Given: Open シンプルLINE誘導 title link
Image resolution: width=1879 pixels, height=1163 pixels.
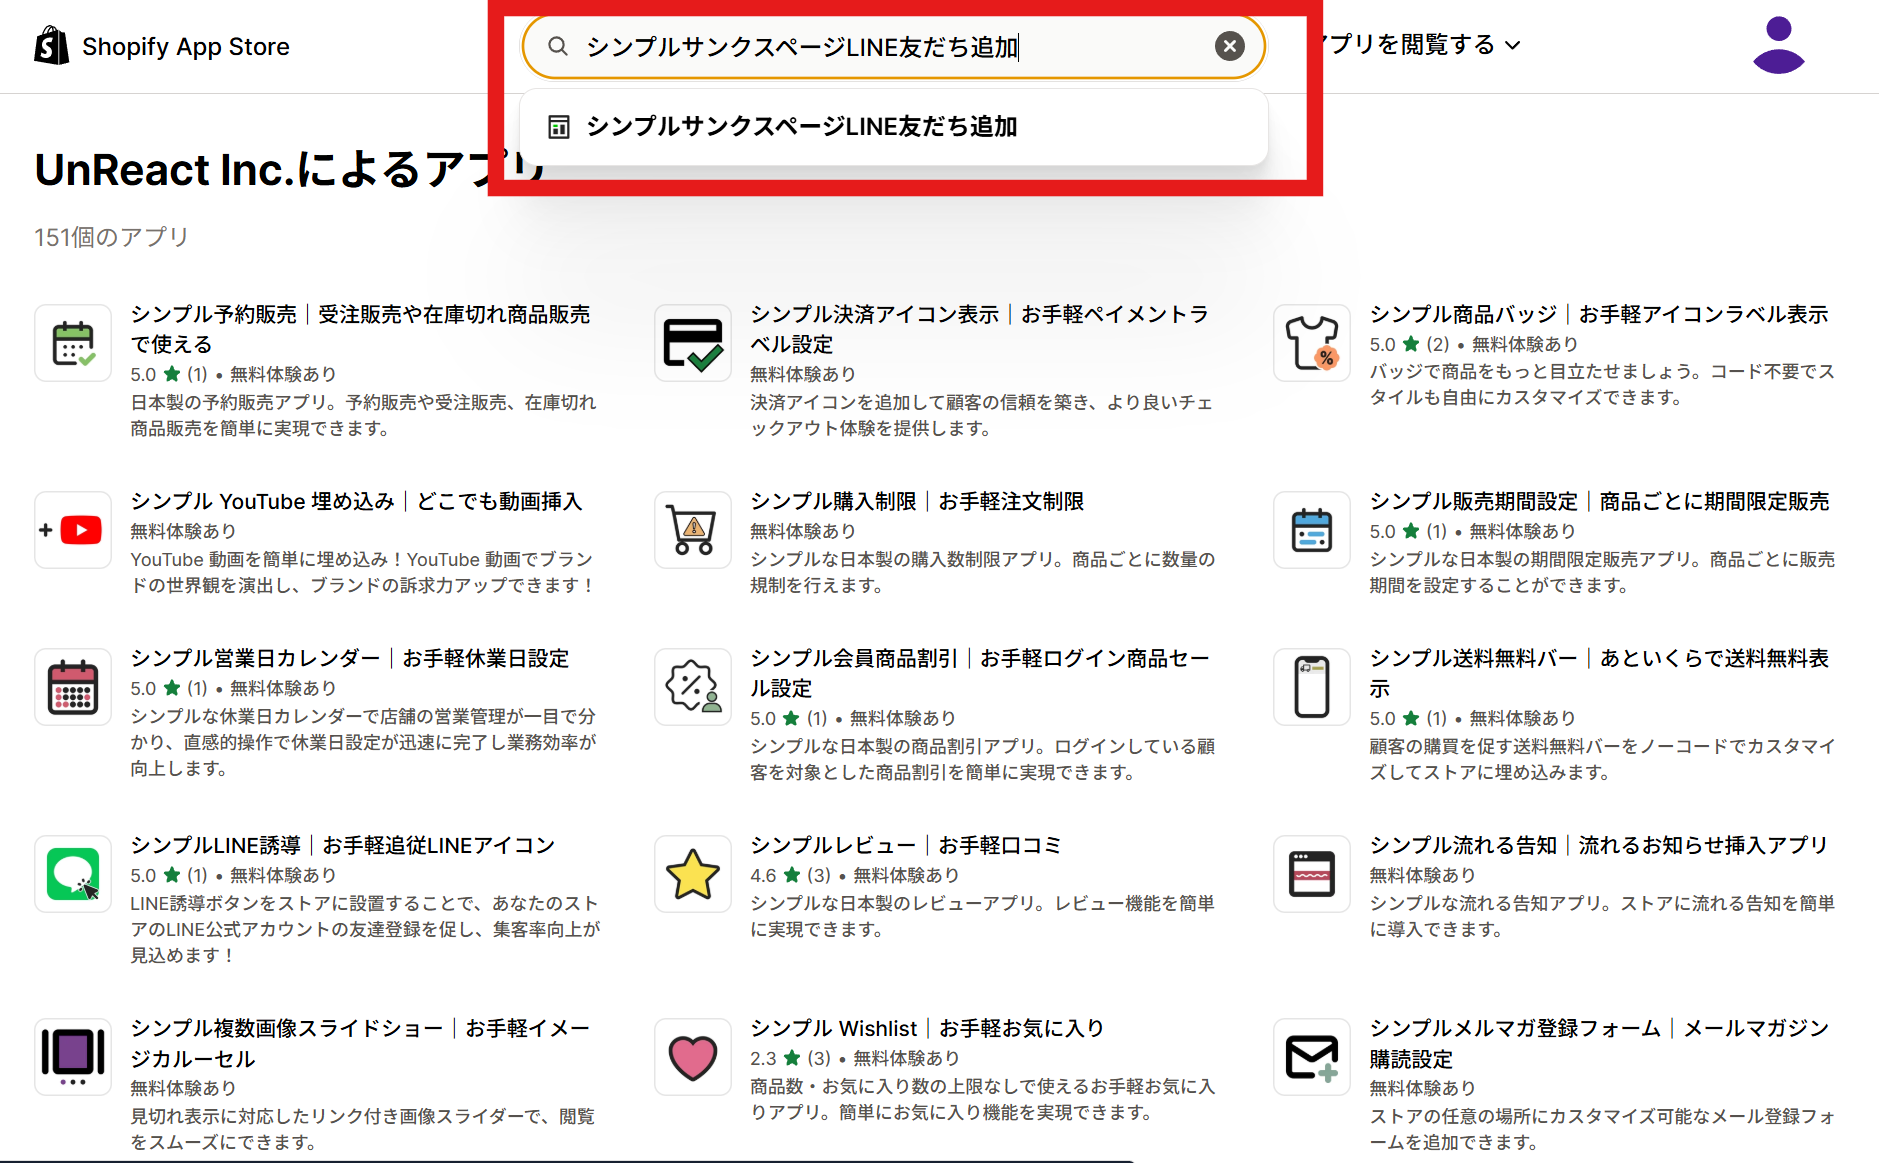Looking at the screenshot, I should pyautogui.click(x=343, y=845).
